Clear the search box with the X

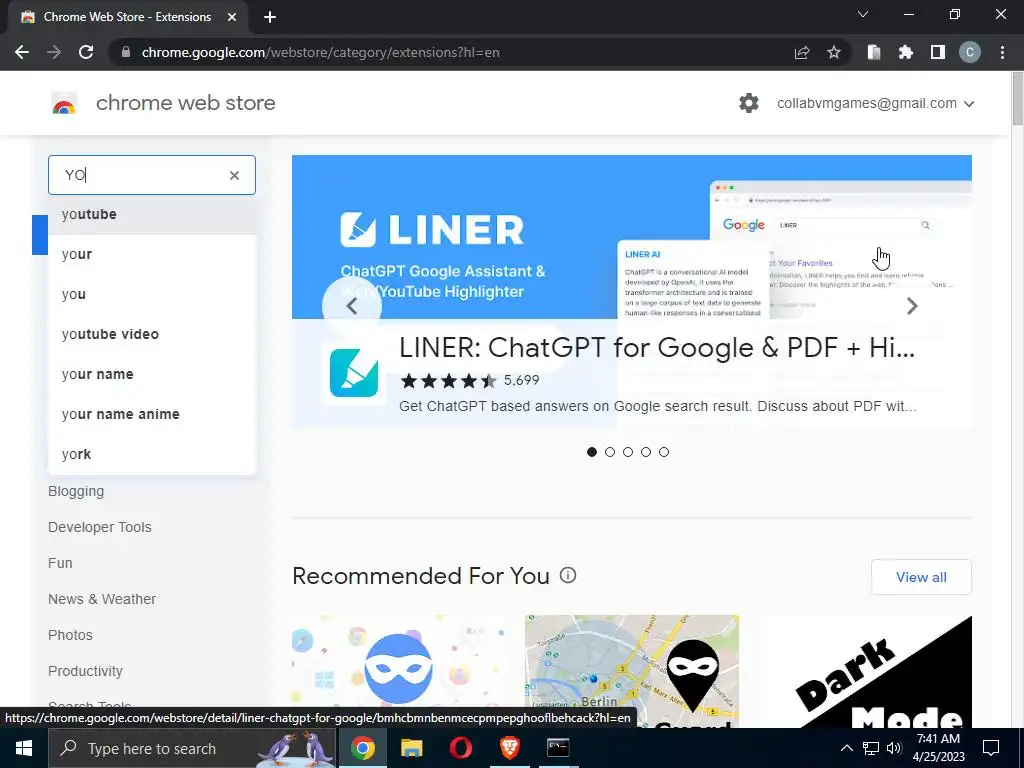(x=234, y=175)
